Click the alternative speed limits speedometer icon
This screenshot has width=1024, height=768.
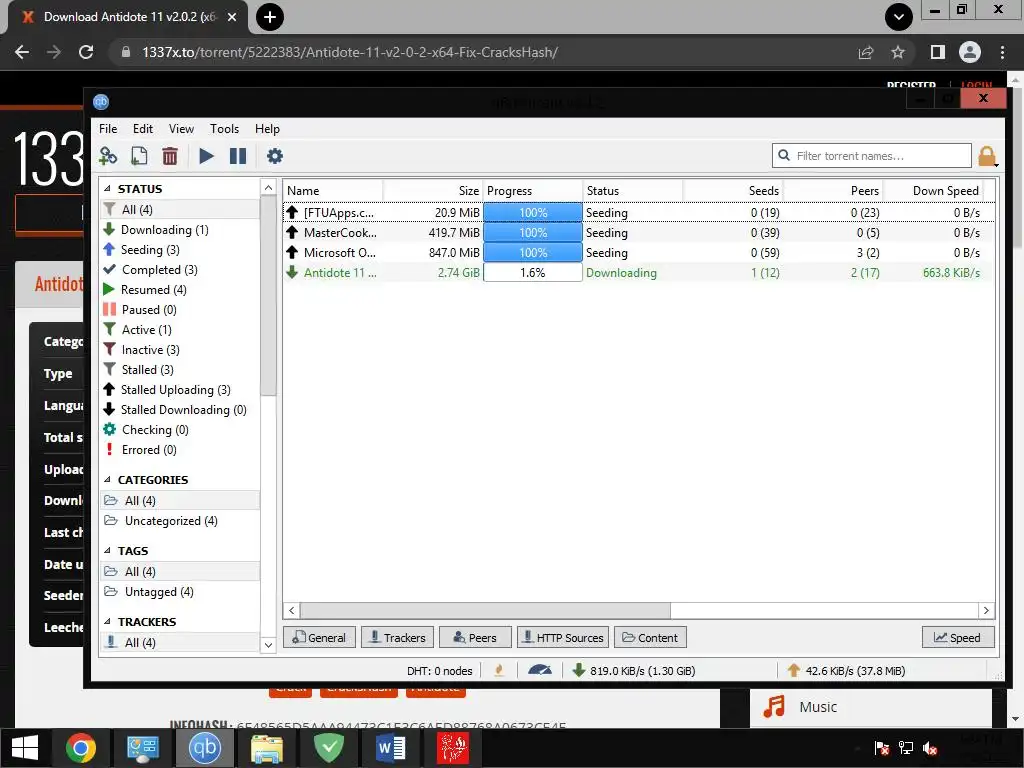coord(539,670)
